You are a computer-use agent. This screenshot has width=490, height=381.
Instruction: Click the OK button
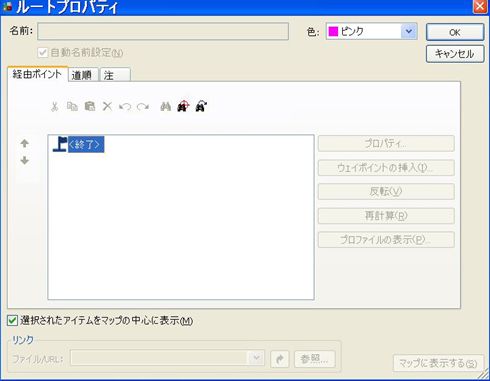click(455, 32)
